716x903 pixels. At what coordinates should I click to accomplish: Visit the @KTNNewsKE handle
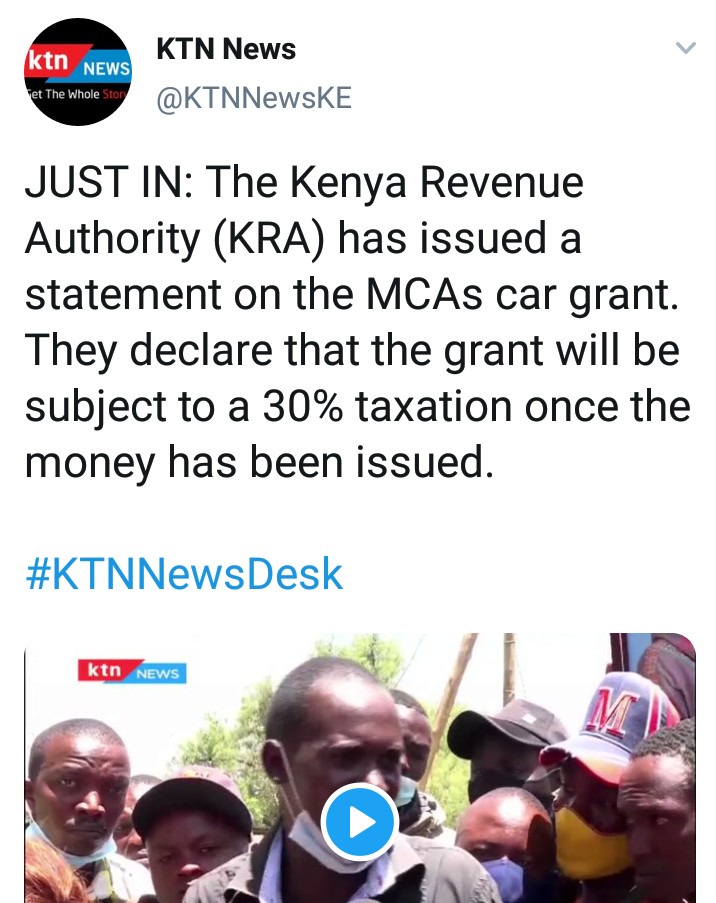tap(253, 98)
